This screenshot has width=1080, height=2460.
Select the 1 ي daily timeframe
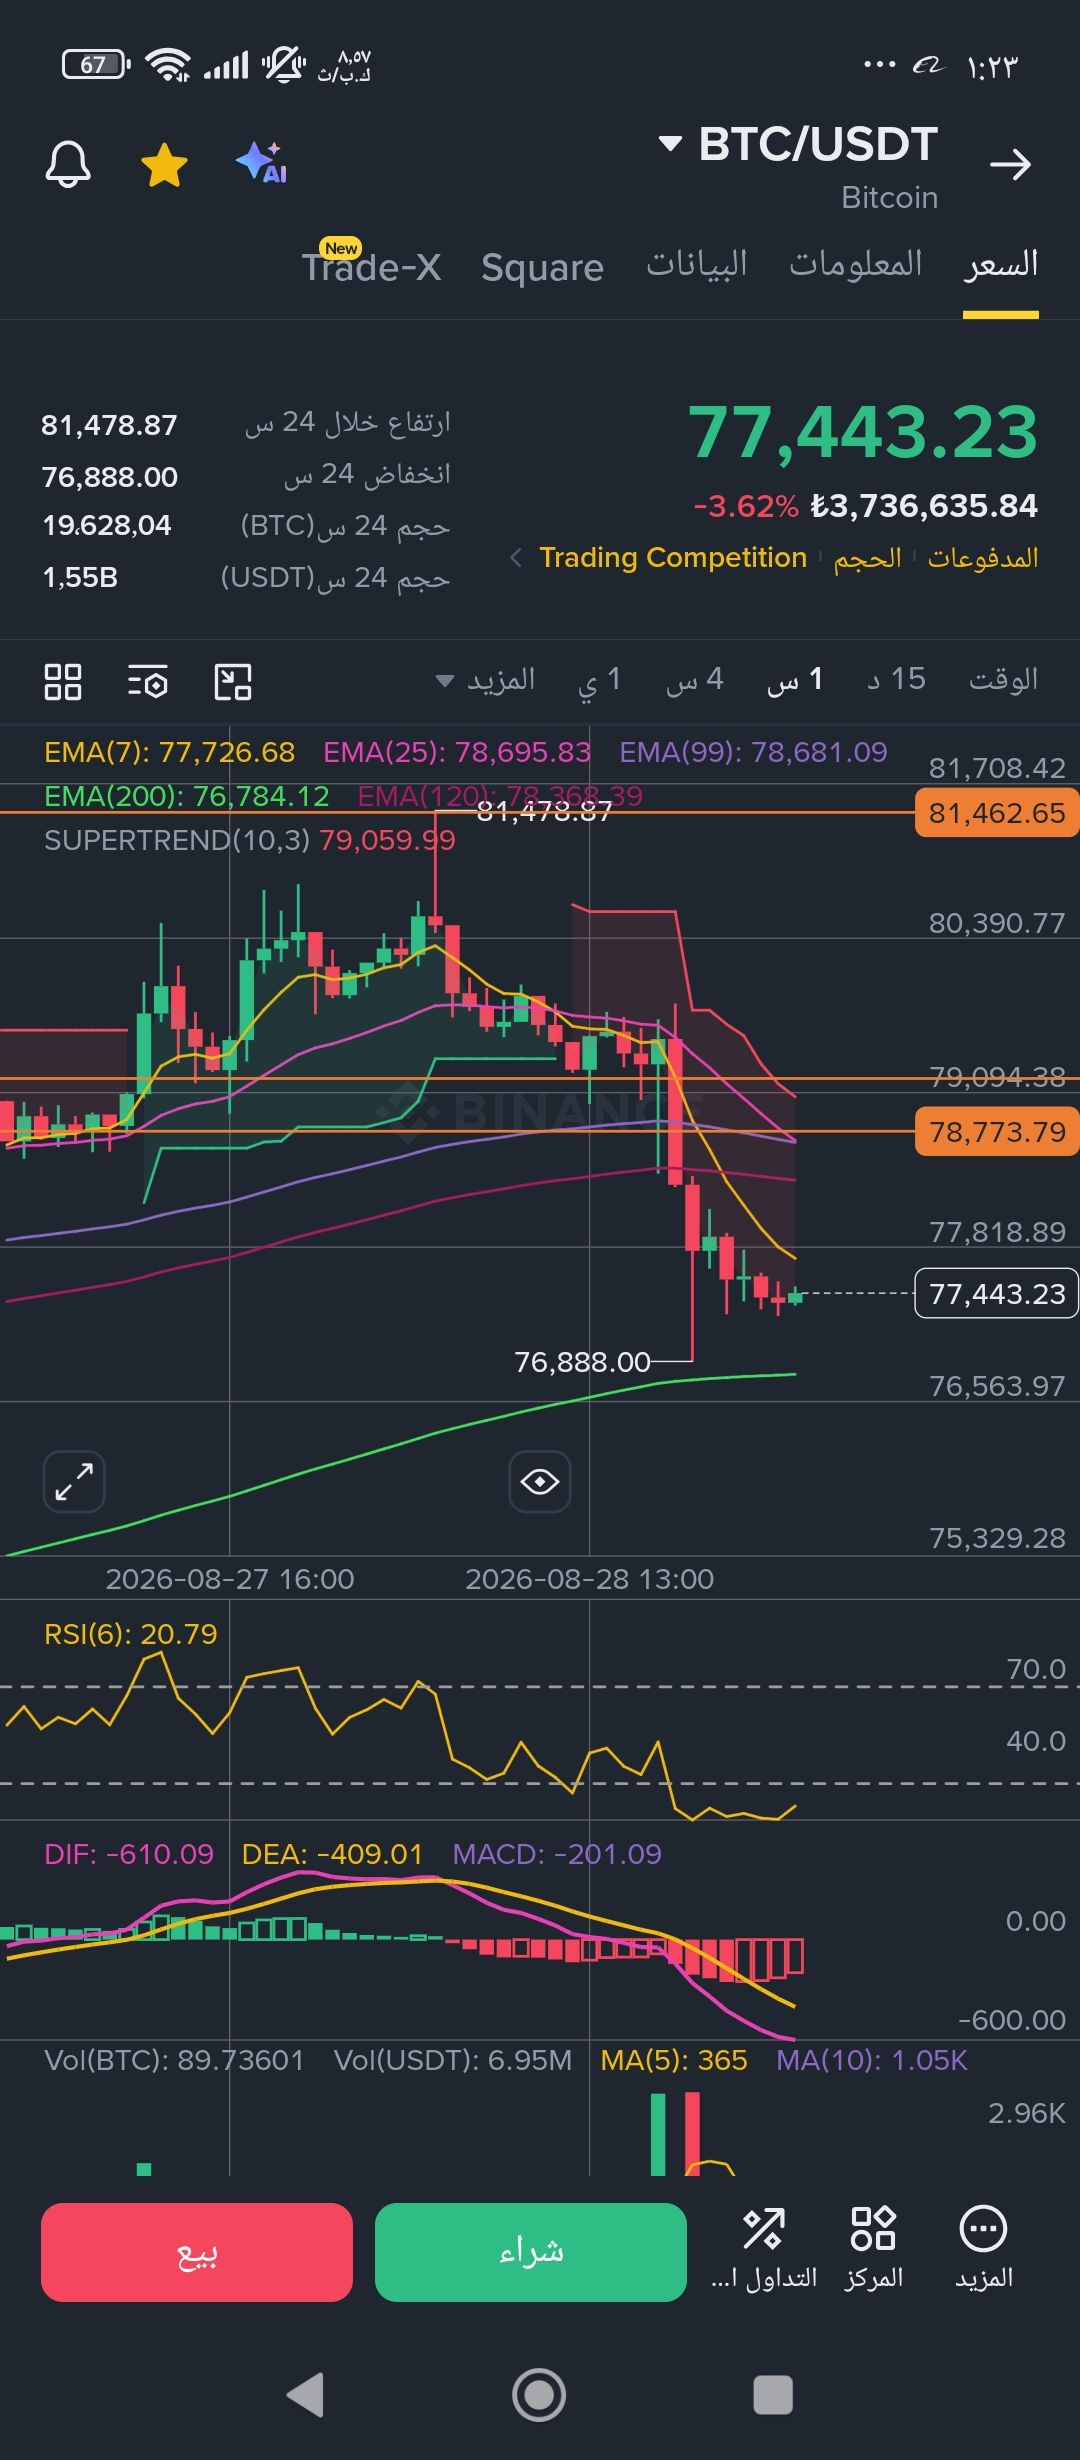[x=600, y=680]
